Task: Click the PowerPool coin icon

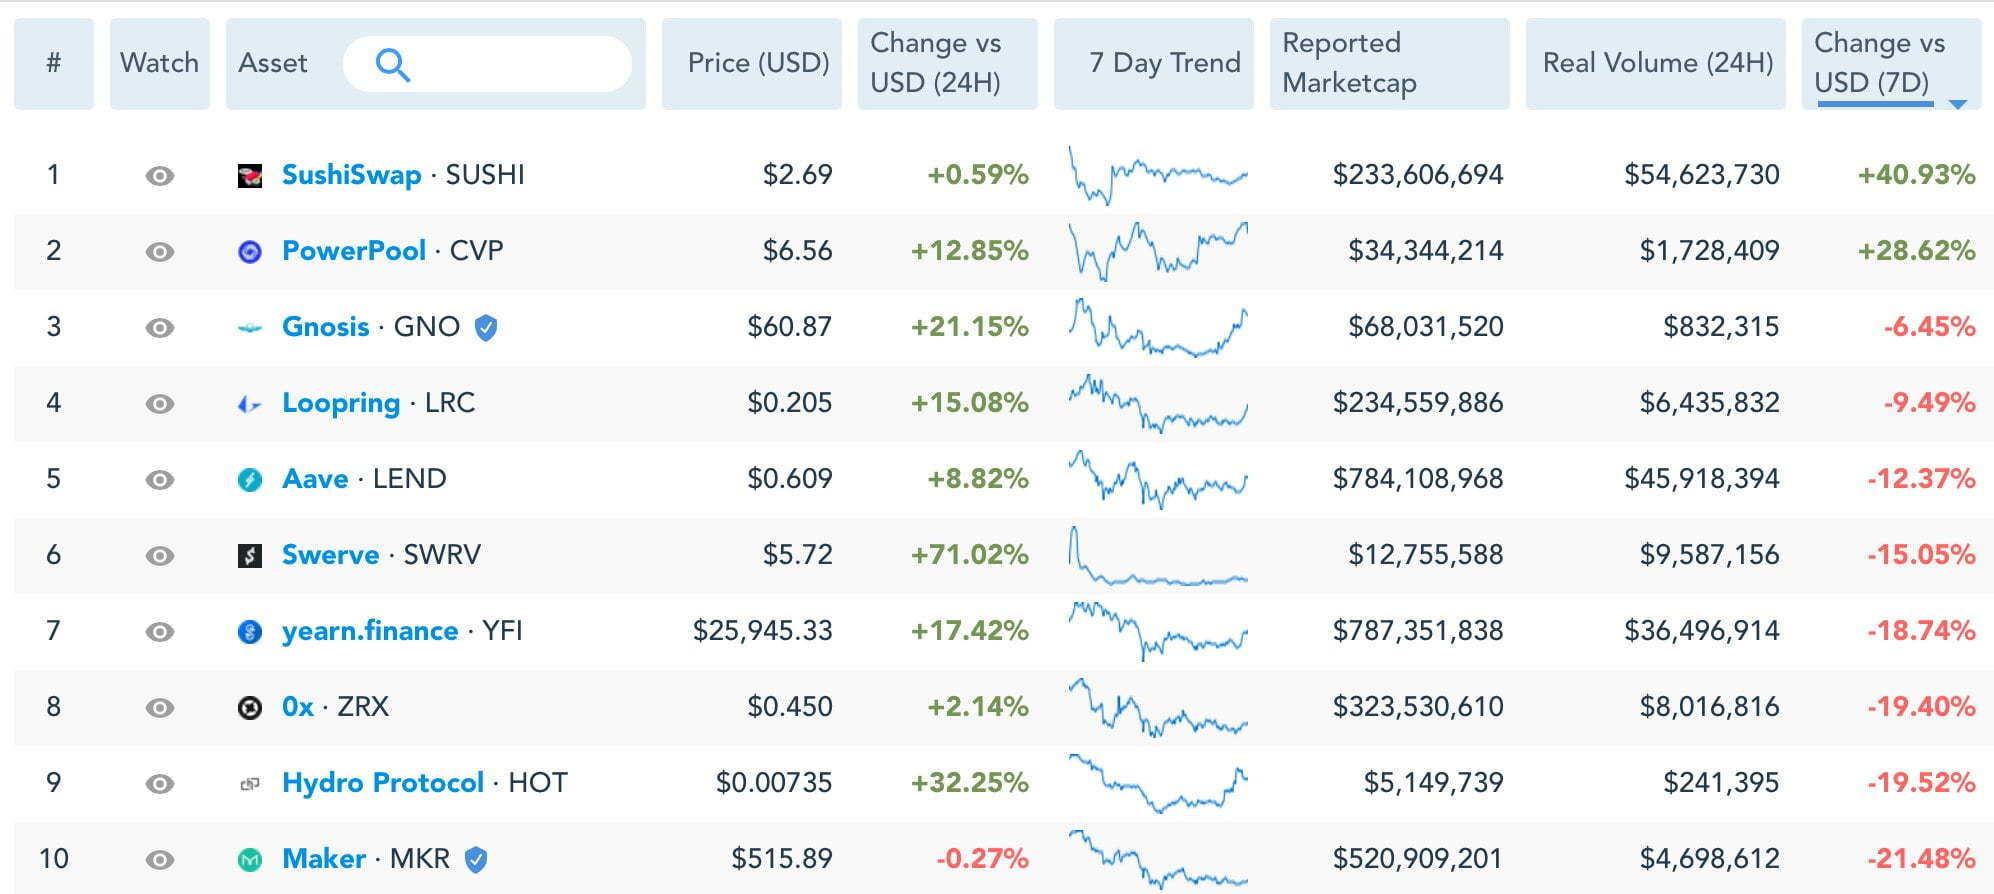Action: [249, 252]
